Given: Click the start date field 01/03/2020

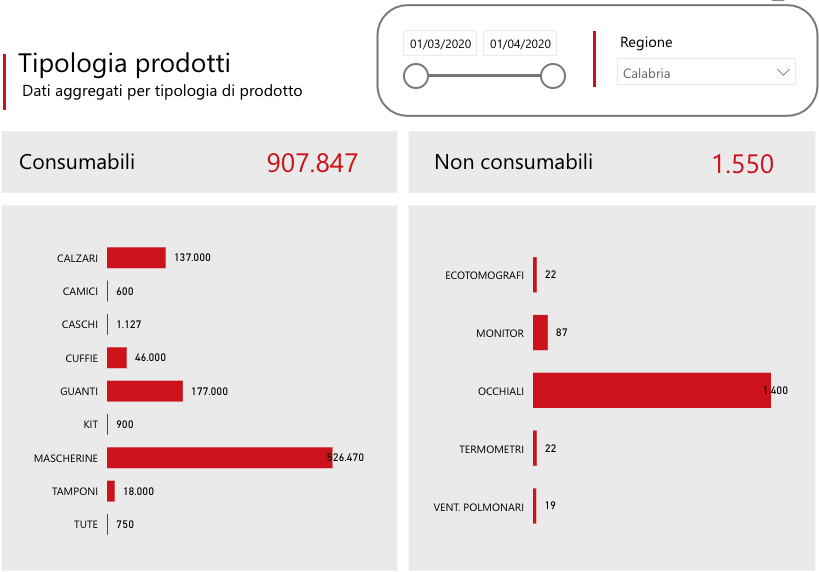Looking at the screenshot, I should 441,44.
